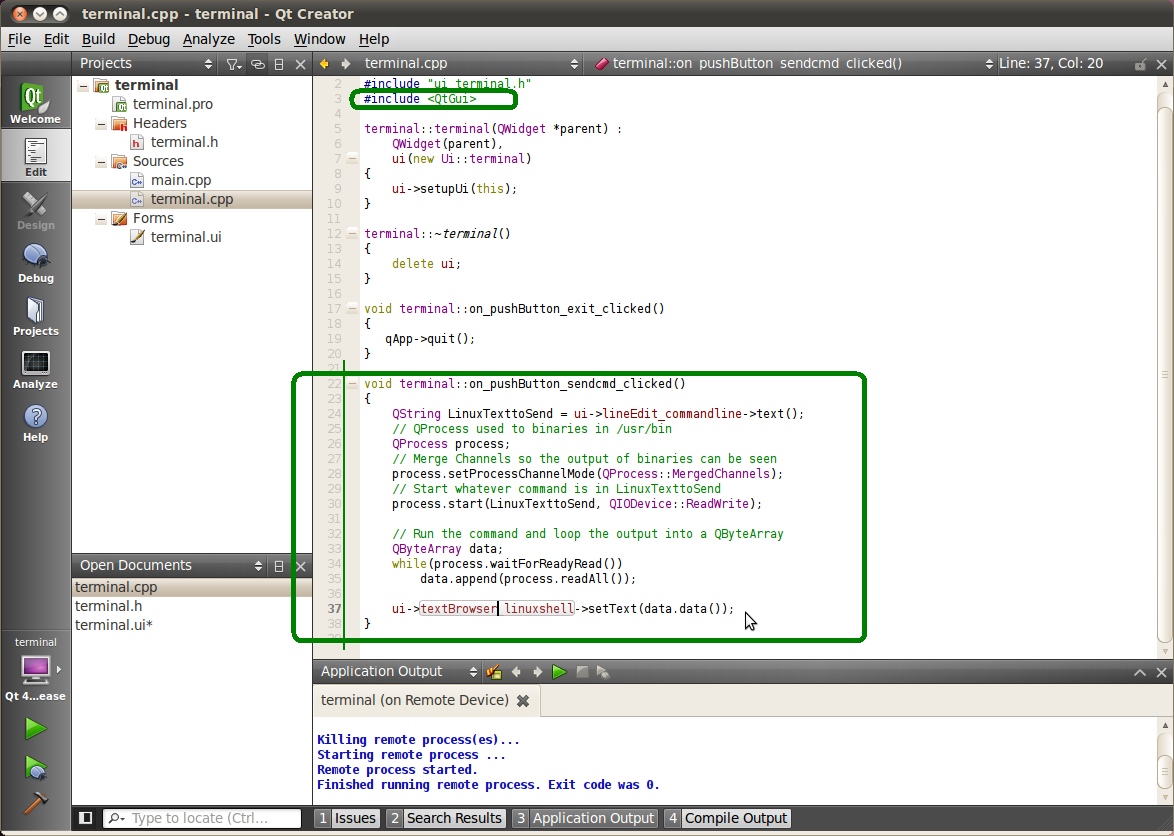Image resolution: width=1174 pixels, height=836 pixels.
Task: Open the function symbol selector dropdown
Action: coord(989,64)
